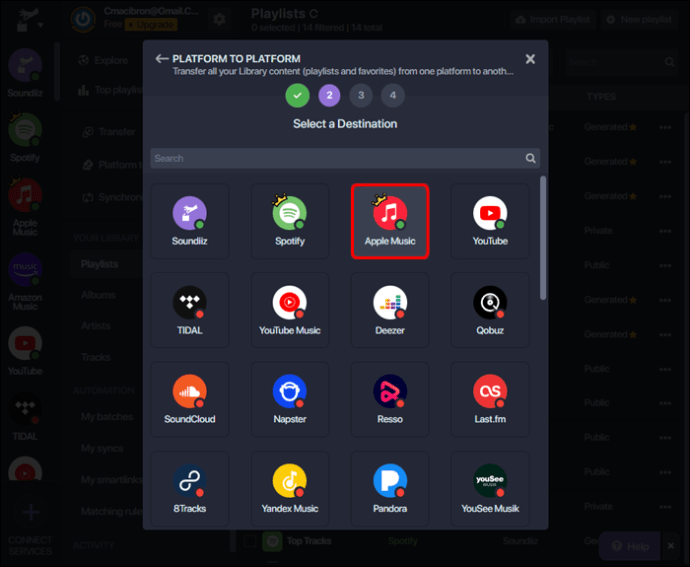Open My batches under Automation

107,416
